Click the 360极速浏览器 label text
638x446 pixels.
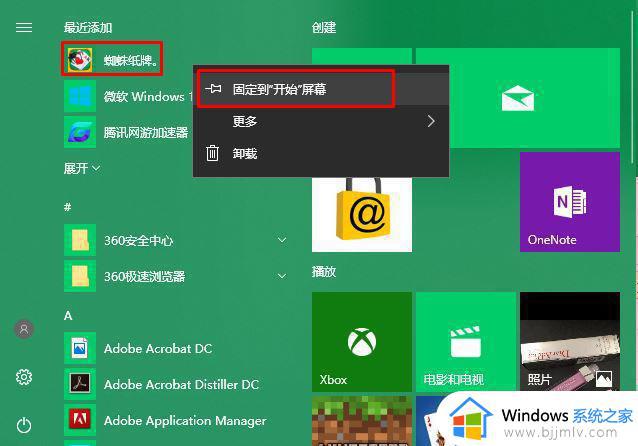pyautogui.click(x=144, y=277)
